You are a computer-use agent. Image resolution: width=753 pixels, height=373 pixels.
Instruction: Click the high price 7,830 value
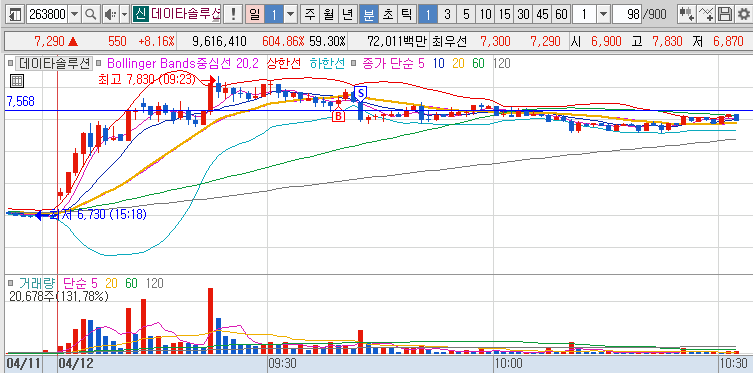[x=667, y=41]
